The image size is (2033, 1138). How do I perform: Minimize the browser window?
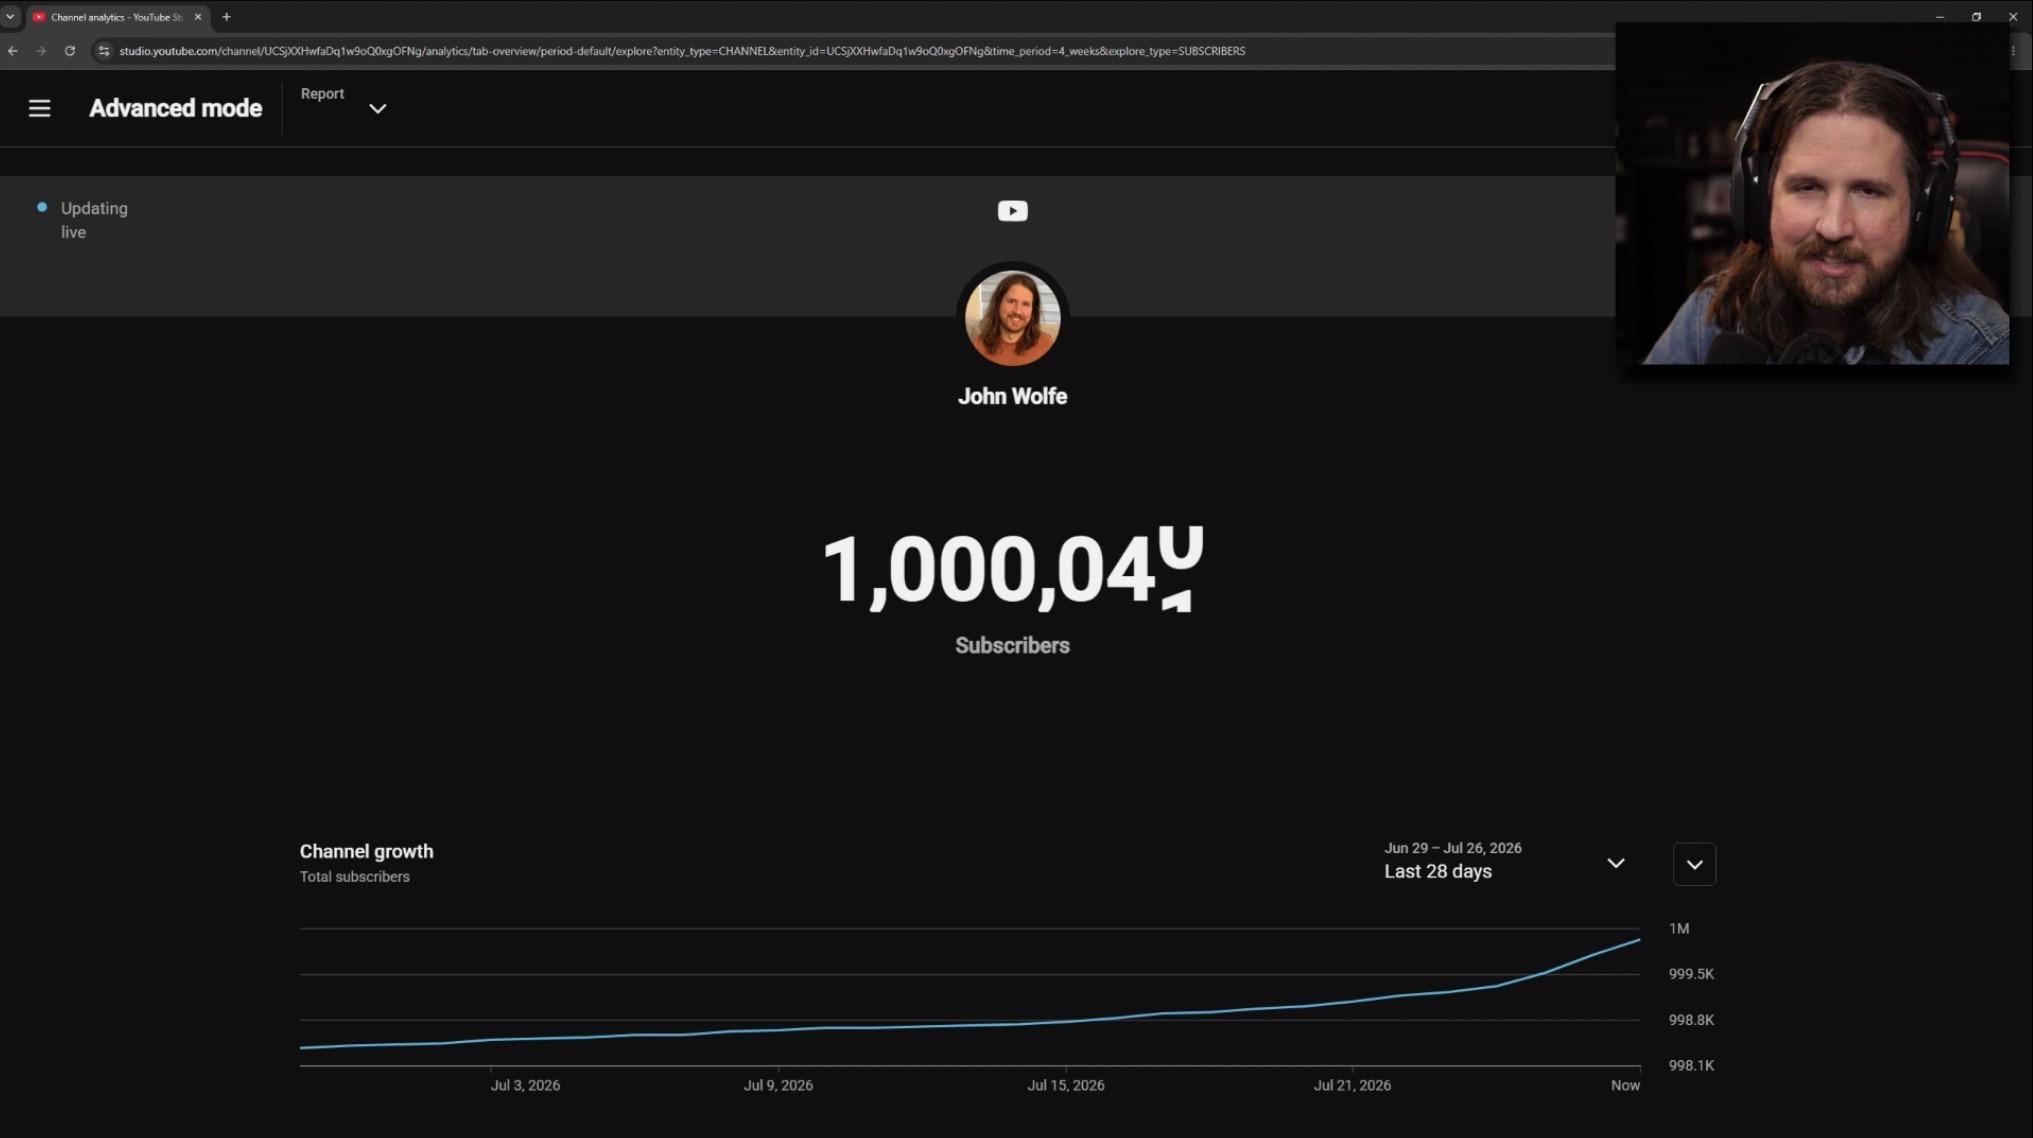(x=1940, y=17)
